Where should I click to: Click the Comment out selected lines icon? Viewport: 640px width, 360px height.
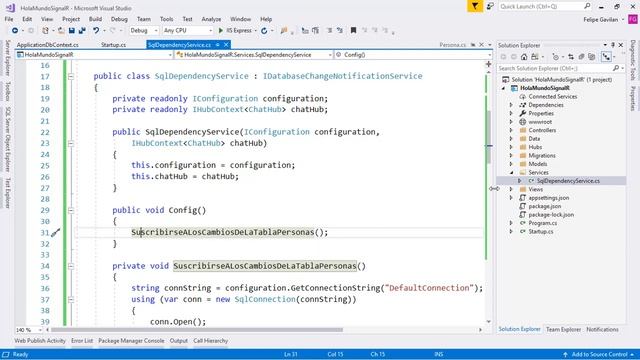tap(329, 31)
